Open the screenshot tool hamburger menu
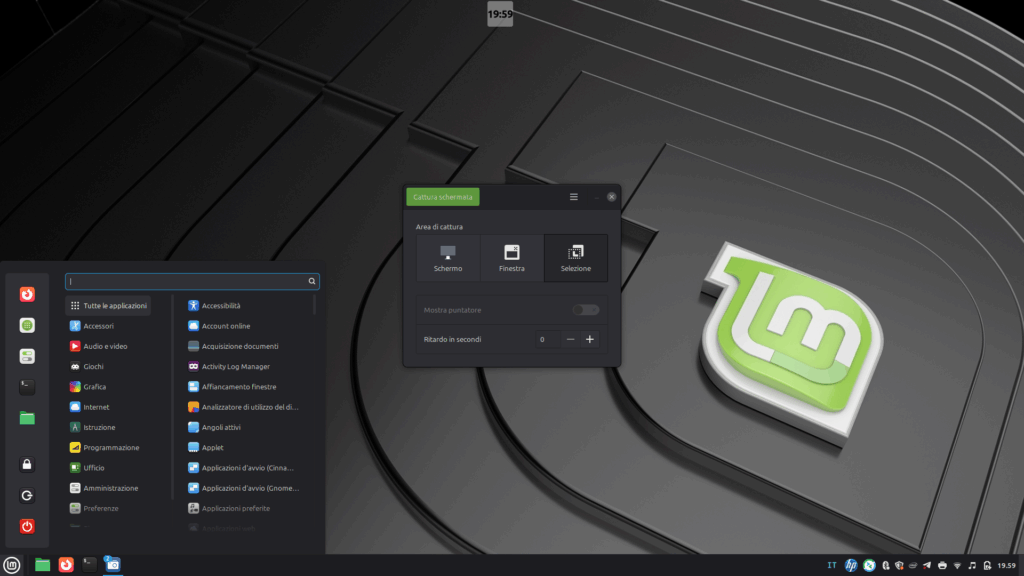 [x=574, y=197]
